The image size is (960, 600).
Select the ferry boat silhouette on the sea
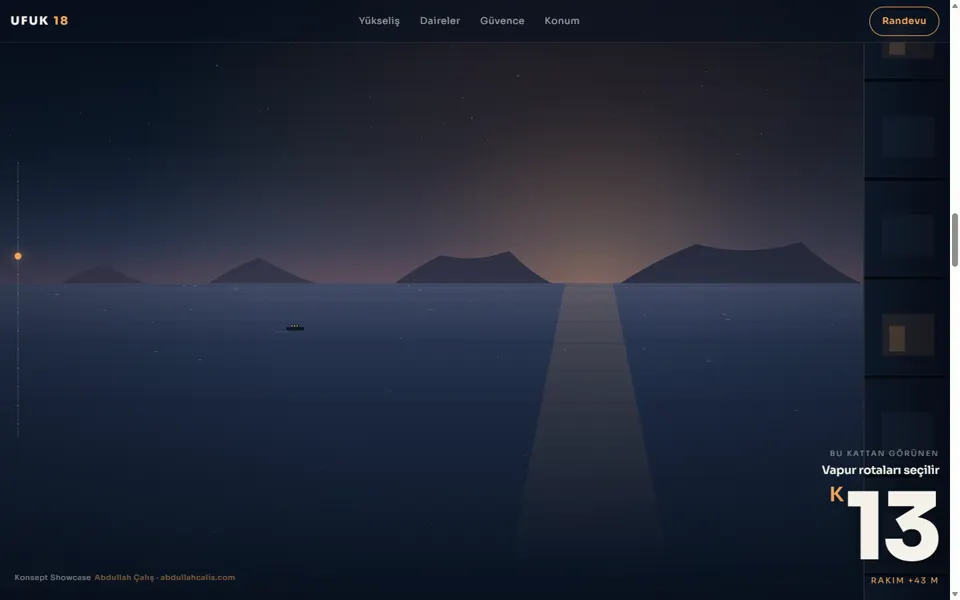pyautogui.click(x=295, y=328)
